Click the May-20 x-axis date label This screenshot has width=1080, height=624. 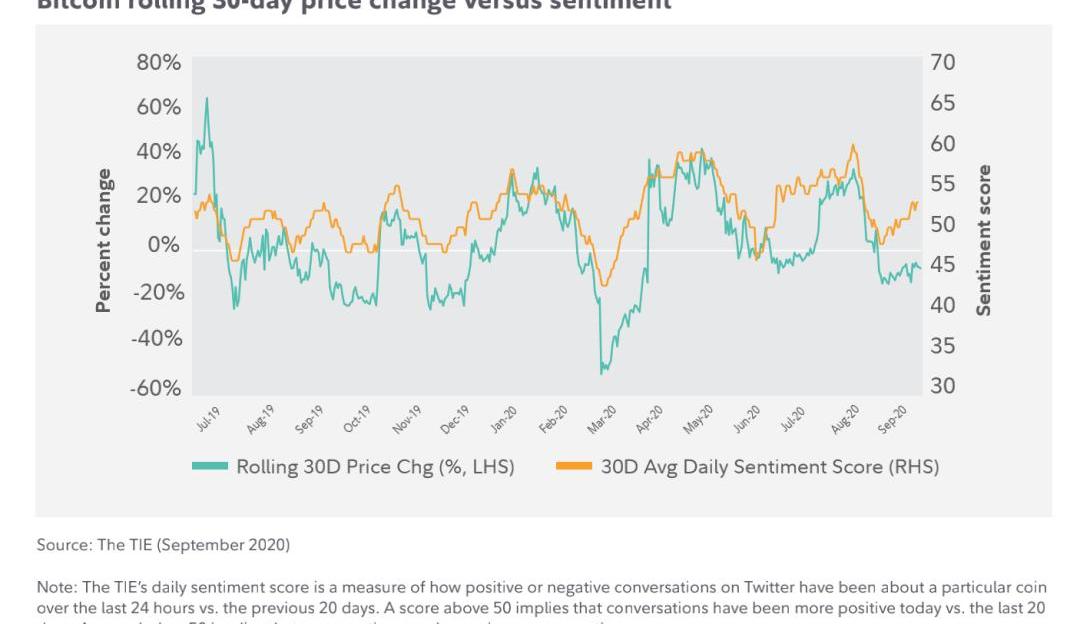pyautogui.click(x=698, y=420)
